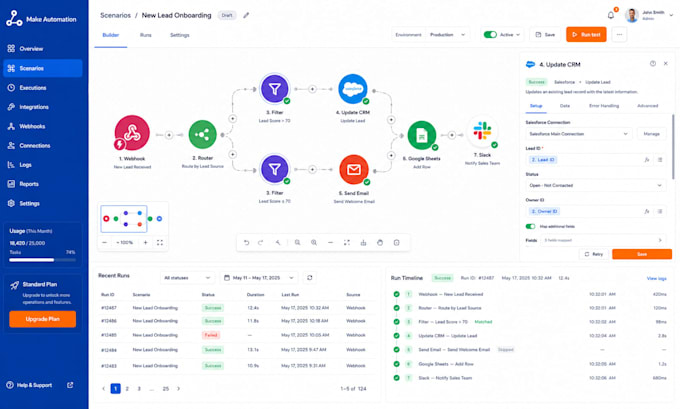The height and width of the screenshot is (409, 680).
Task: Select the green Router node
Action: point(203,134)
